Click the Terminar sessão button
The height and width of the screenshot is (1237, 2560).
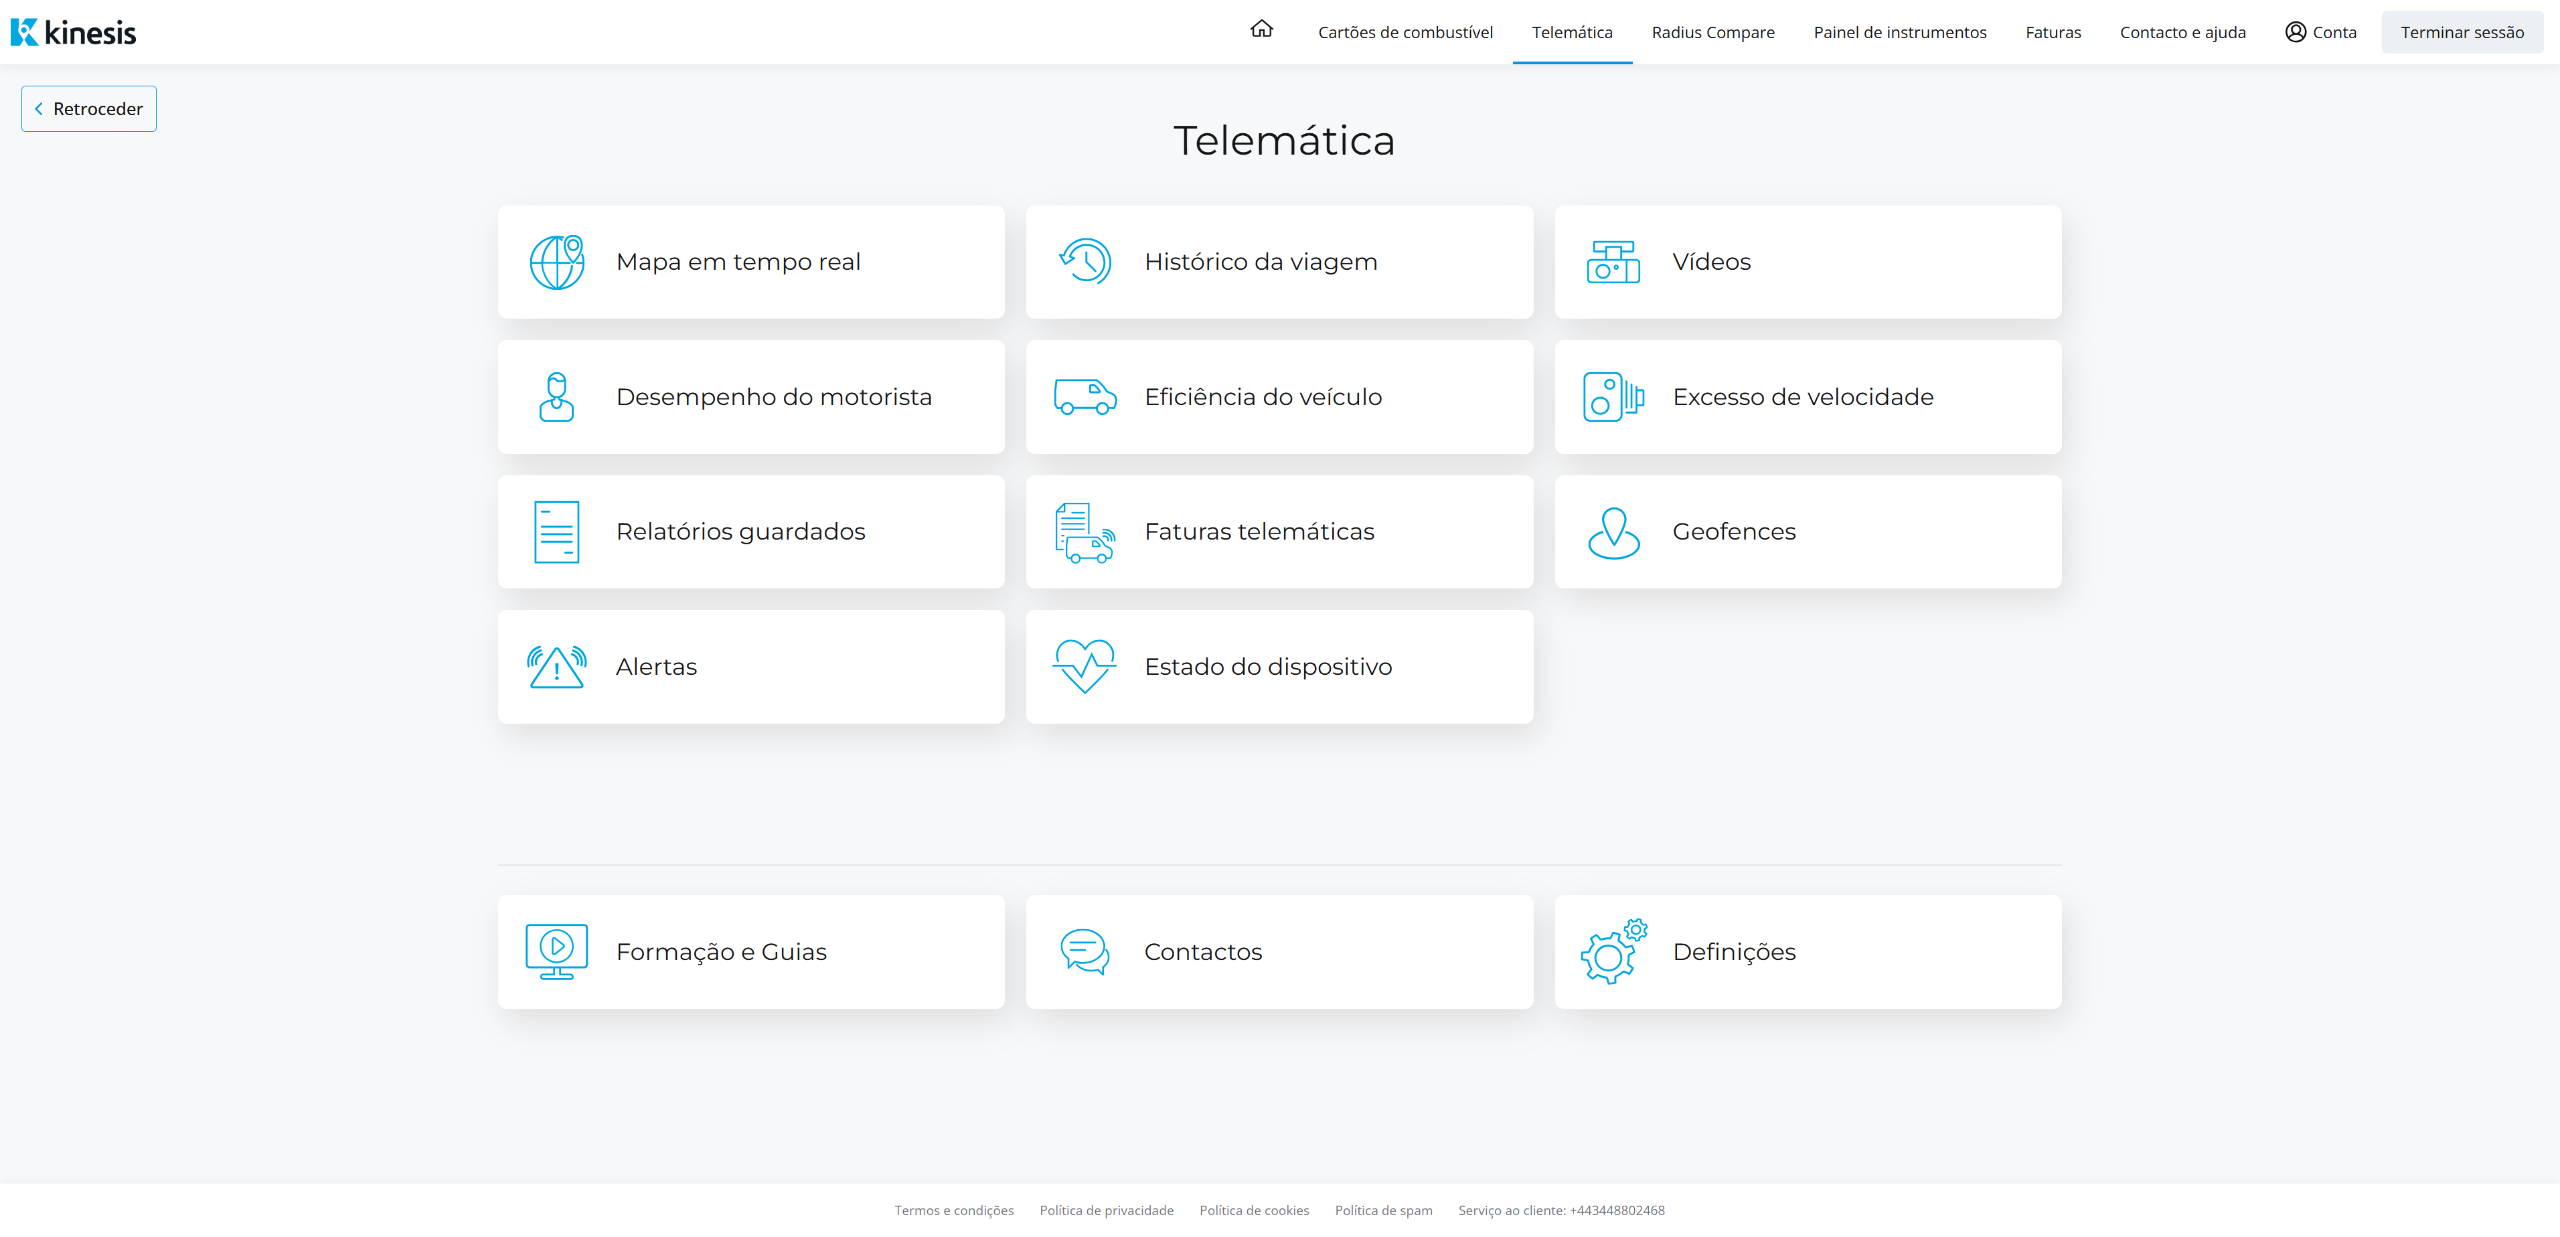coord(2462,32)
